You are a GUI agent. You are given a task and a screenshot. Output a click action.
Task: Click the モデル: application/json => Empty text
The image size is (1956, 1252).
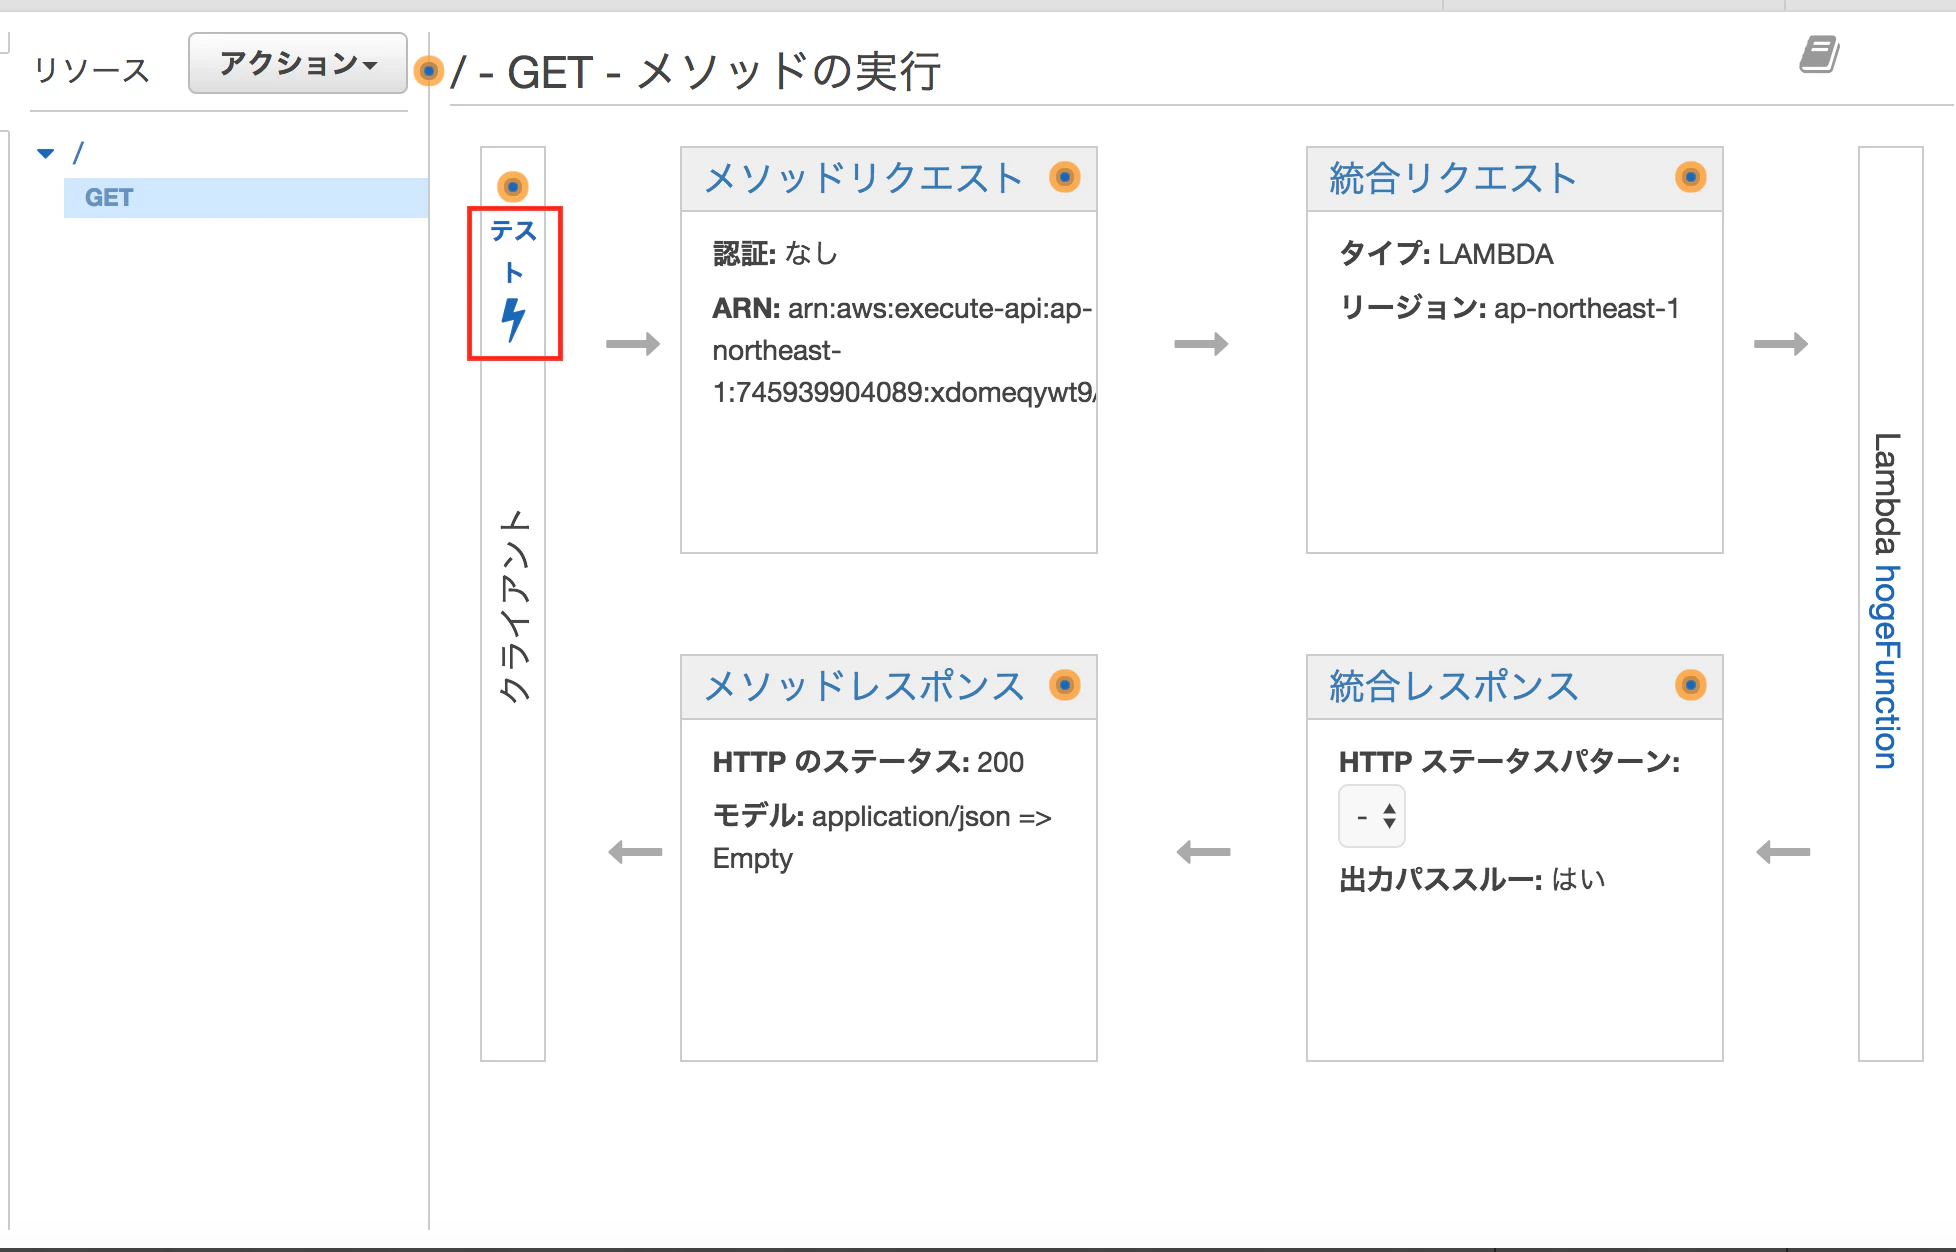click(x=882, y=837)
